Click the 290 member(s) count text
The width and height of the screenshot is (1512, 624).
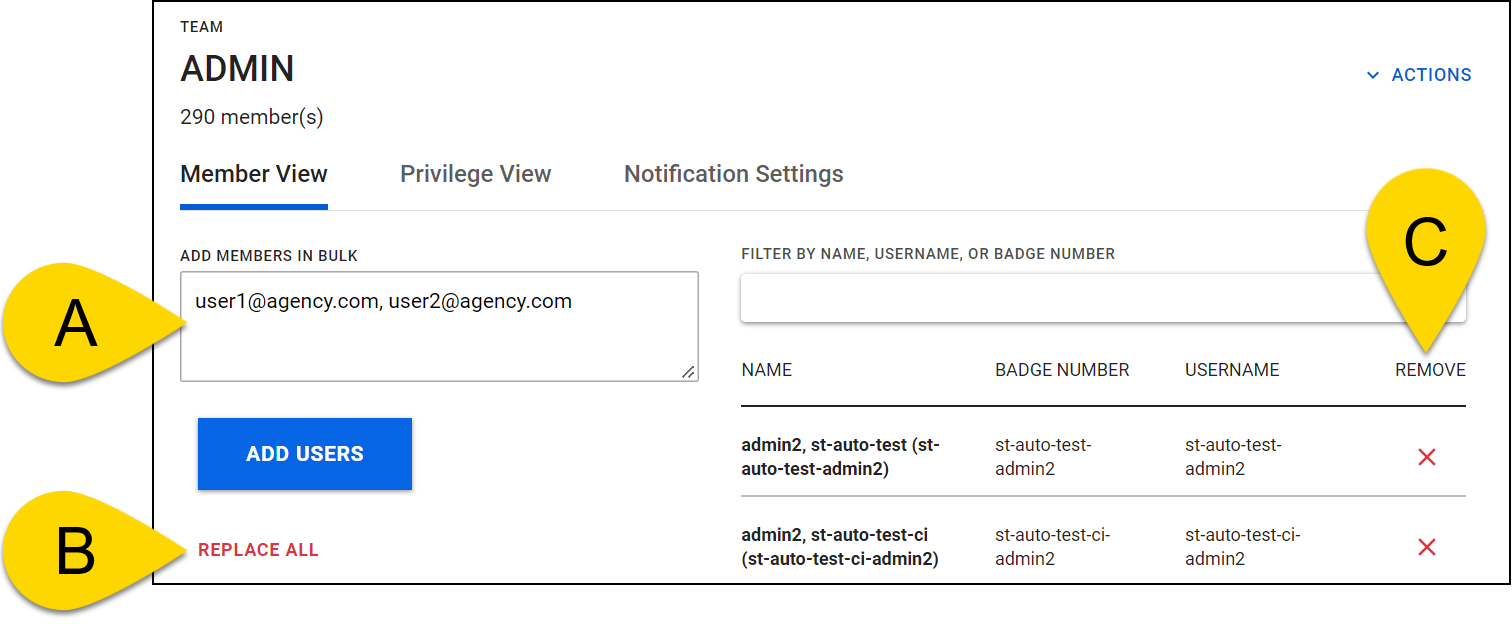(251, 117)
